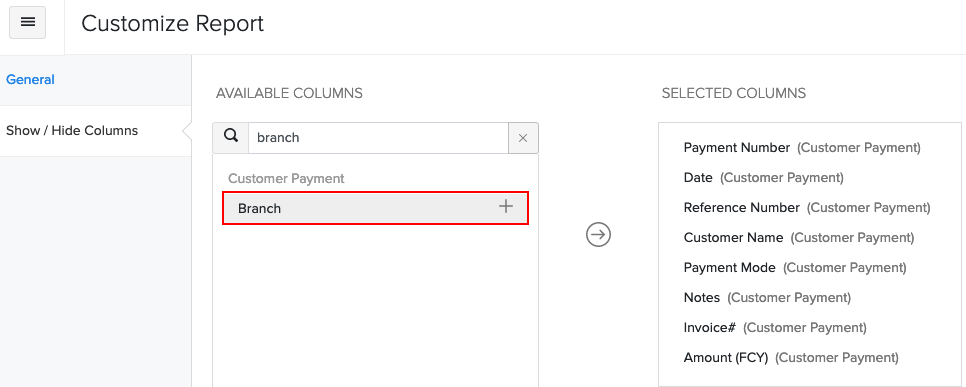Open the hamburger navigation menu

pos(28,23)
